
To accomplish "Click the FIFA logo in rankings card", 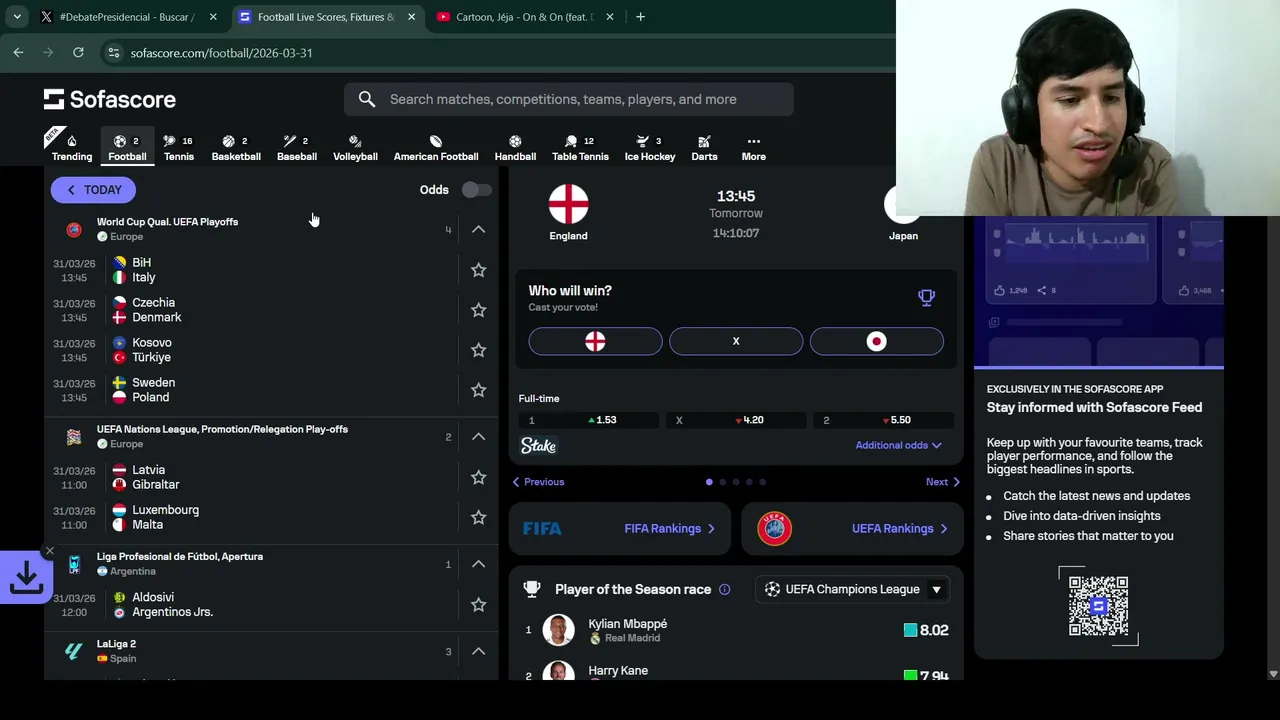I will click(x=542, y=528).
